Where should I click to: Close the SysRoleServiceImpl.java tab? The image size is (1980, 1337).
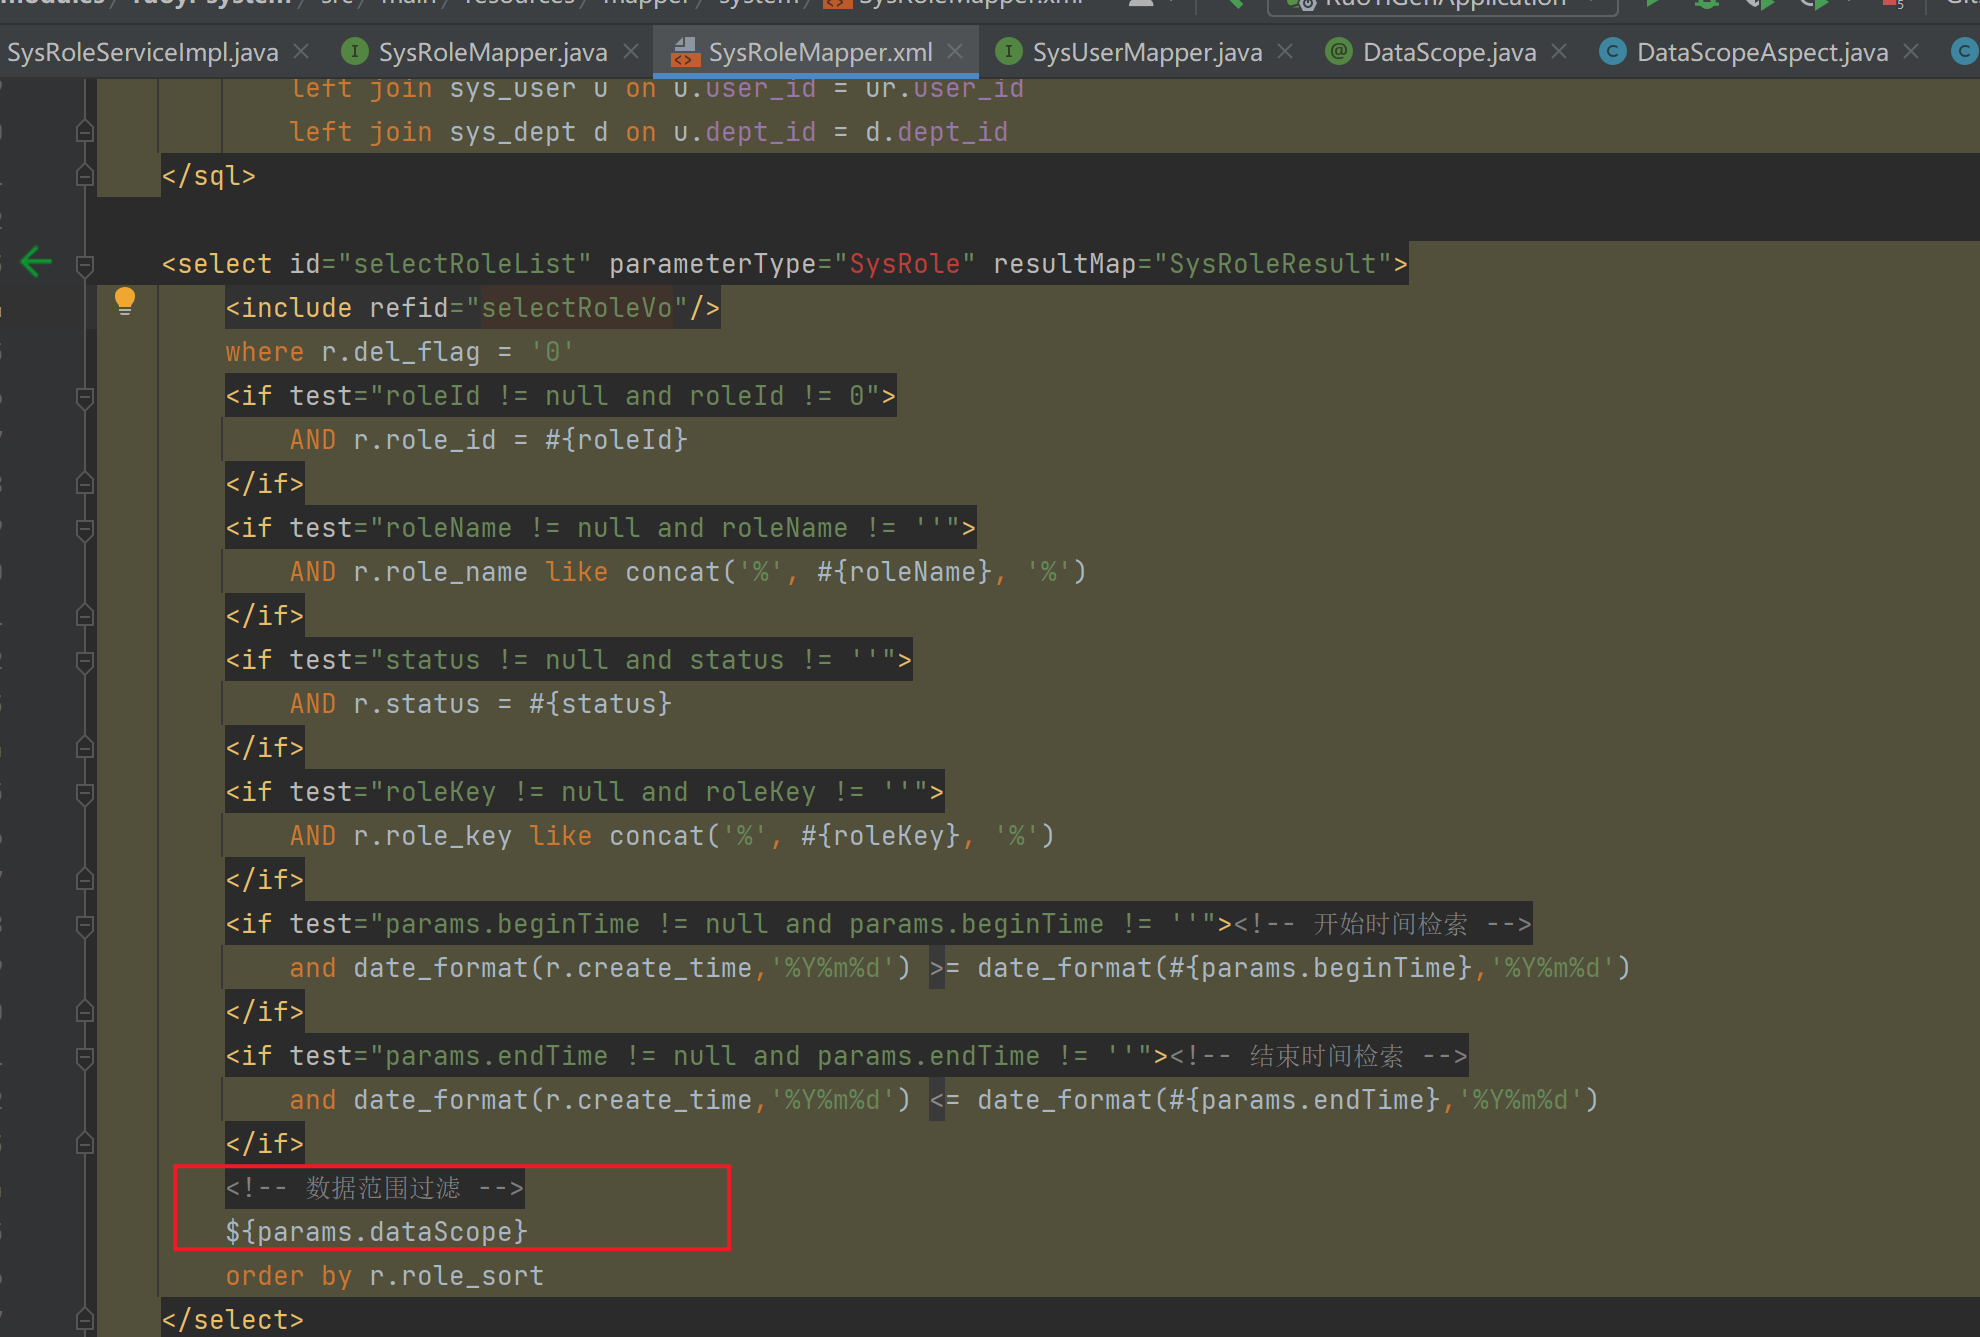(302, 51)
